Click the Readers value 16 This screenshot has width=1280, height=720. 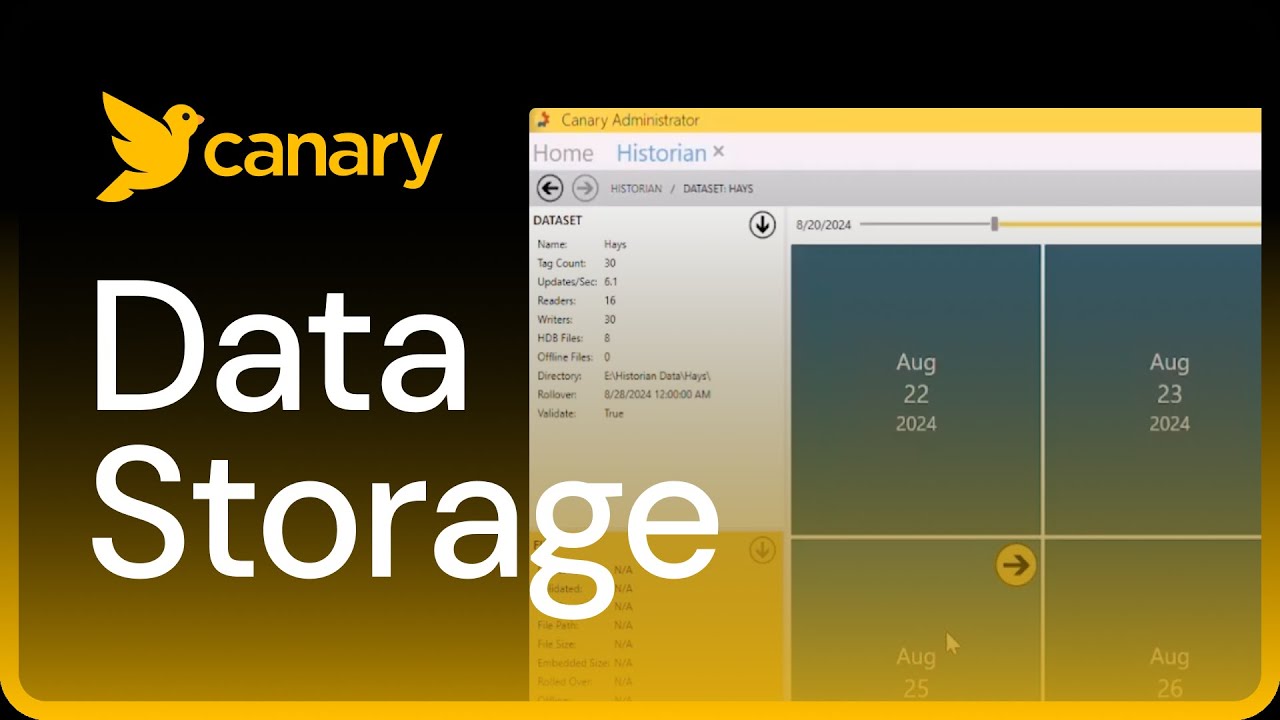pos(610,301)
